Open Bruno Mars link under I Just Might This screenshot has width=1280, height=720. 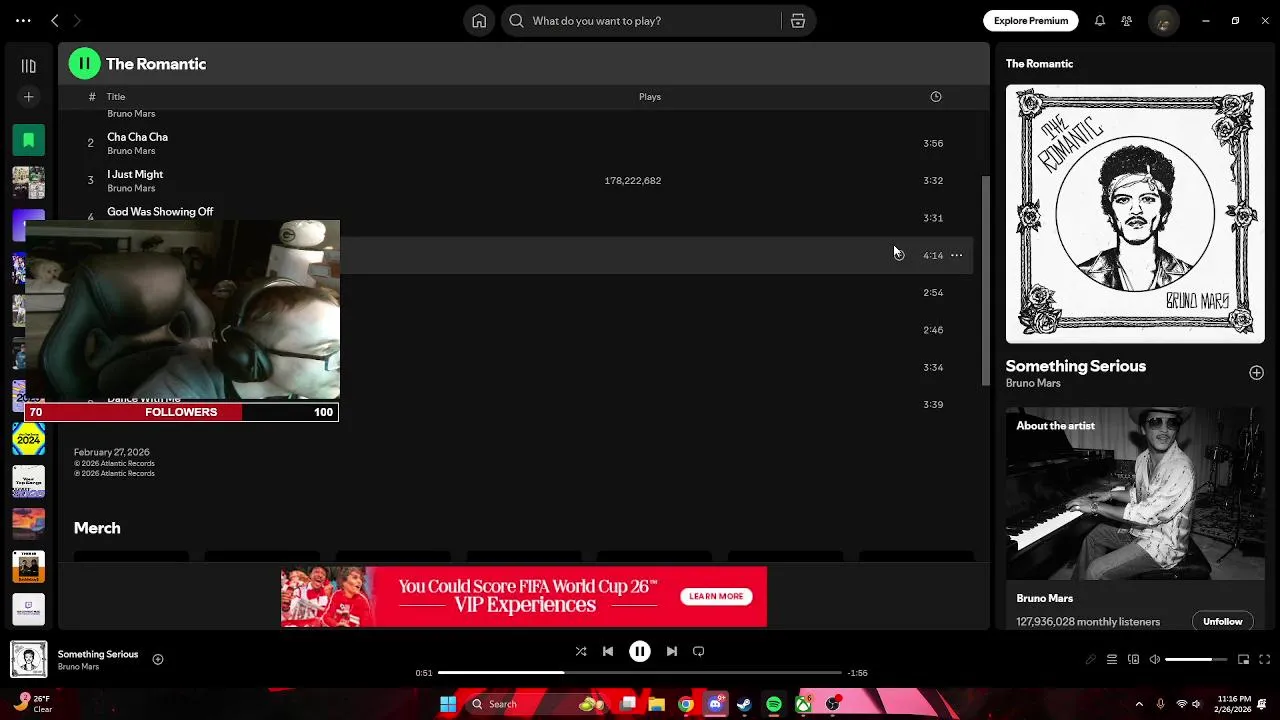click(x=131, y=188)
